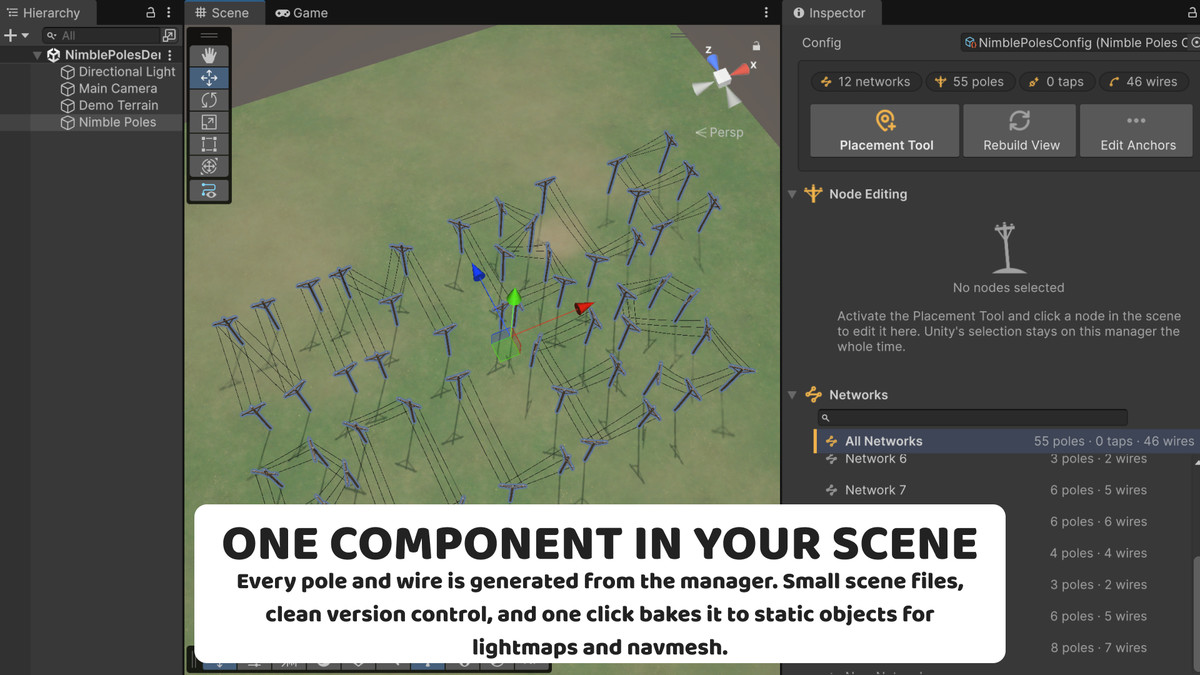
Task: Select the combined Transform tool
Action: (209, 166)
